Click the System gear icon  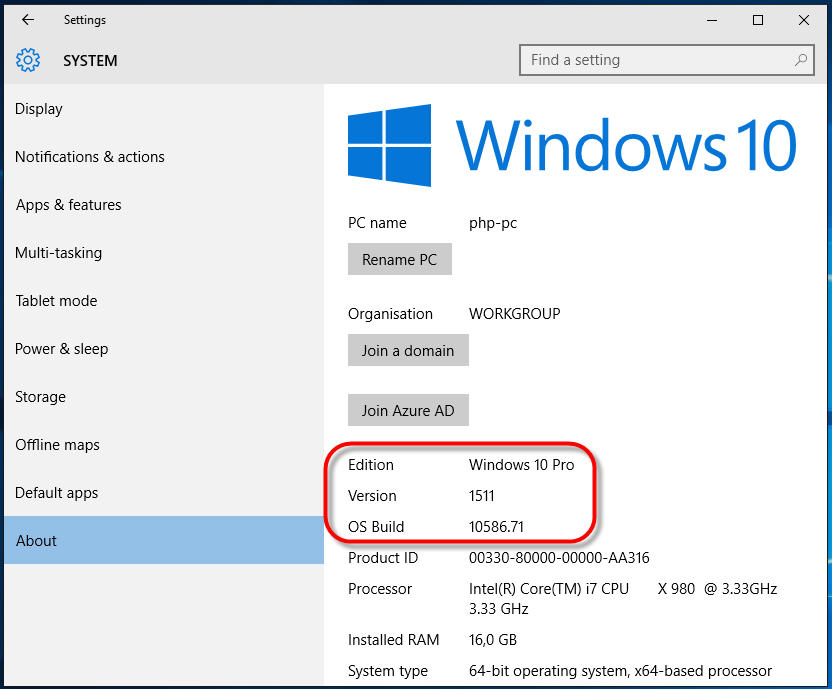28,61
